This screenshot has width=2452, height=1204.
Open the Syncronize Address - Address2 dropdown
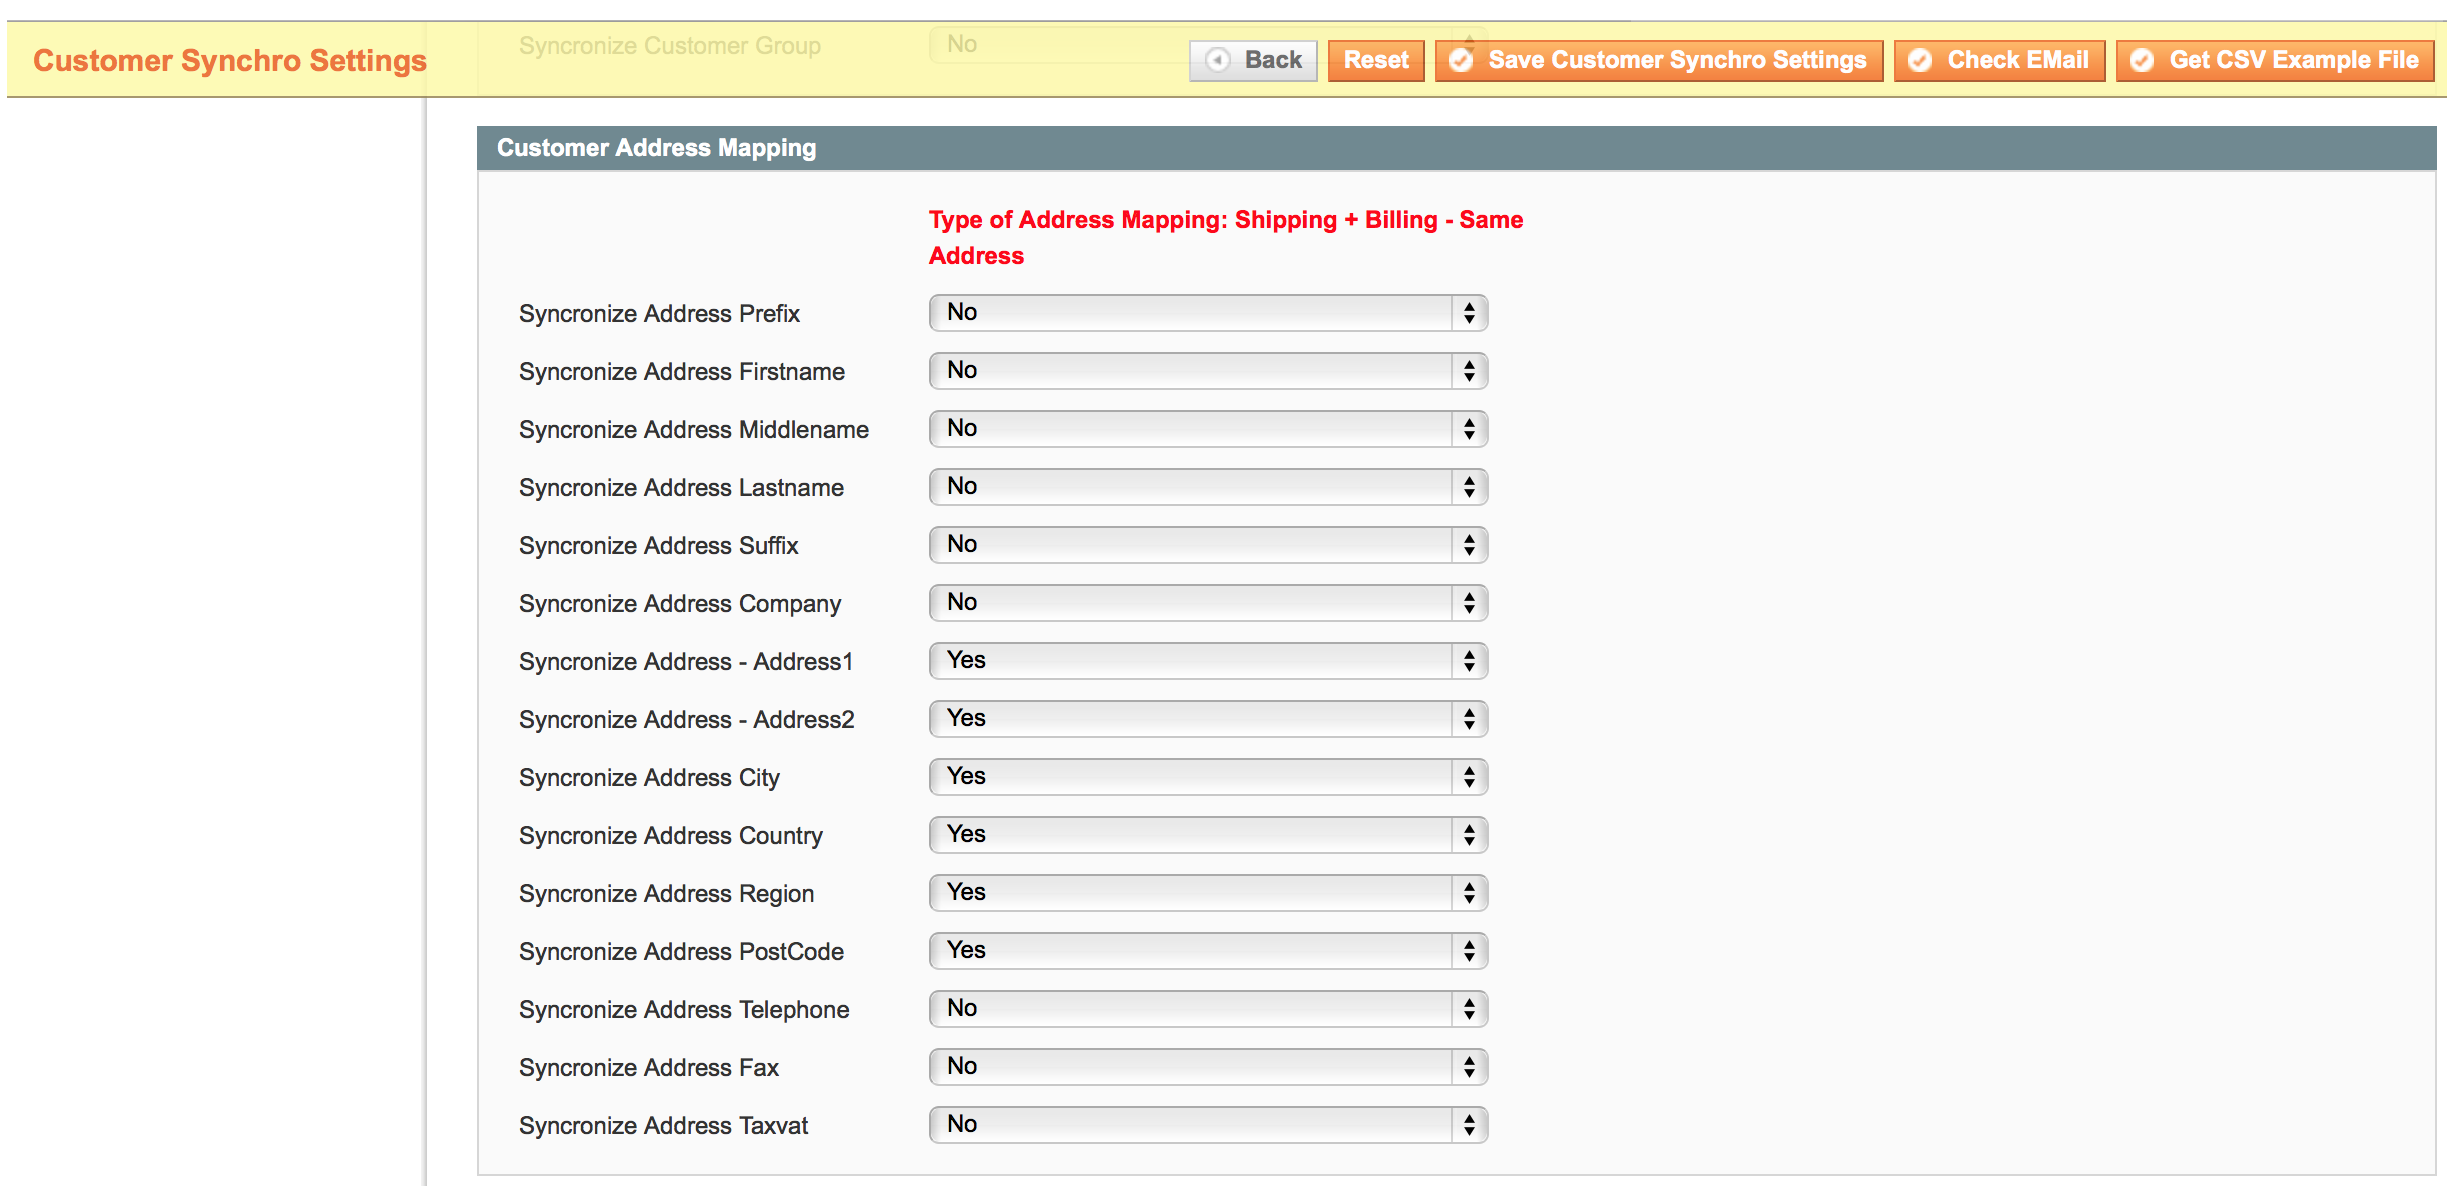point(1208,719)
